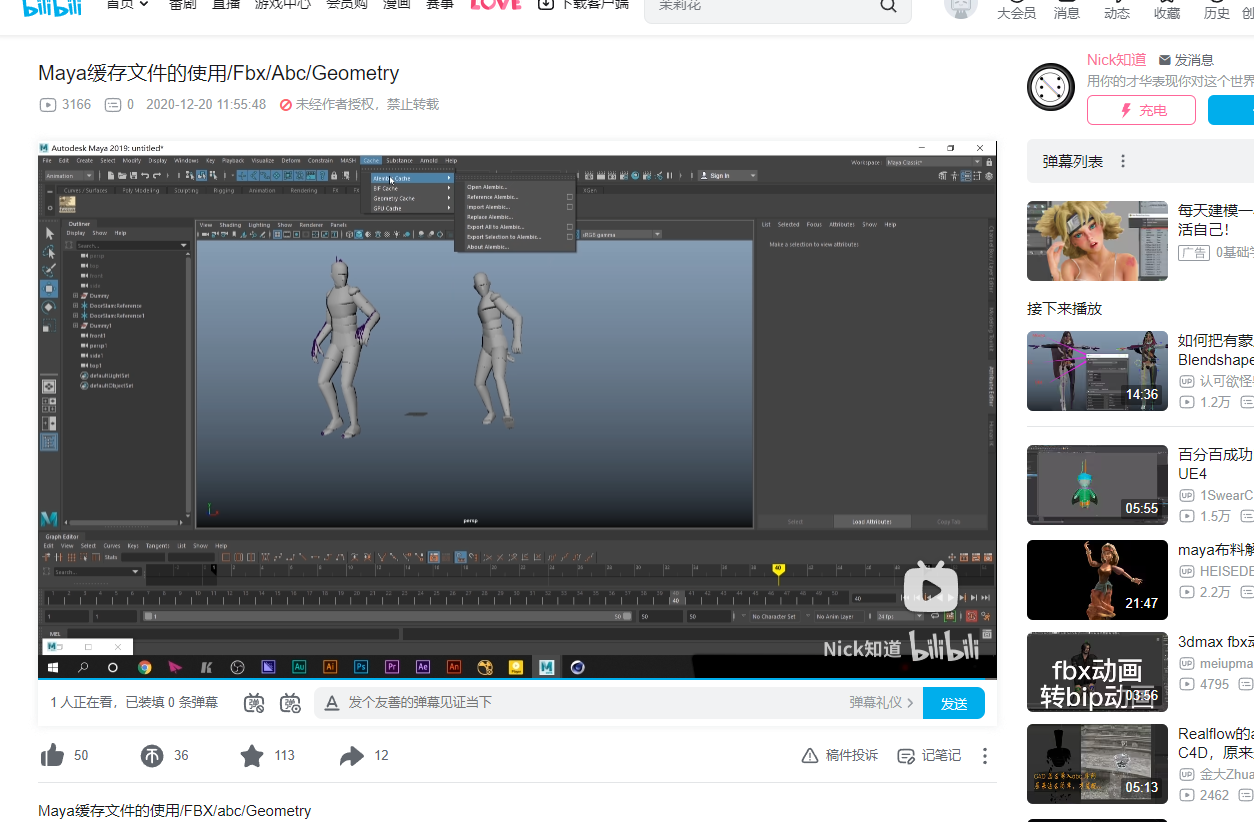Expand the Dummy1 node in Outliner
Viewport: 1254px width, 822px height.
[75, 326]
